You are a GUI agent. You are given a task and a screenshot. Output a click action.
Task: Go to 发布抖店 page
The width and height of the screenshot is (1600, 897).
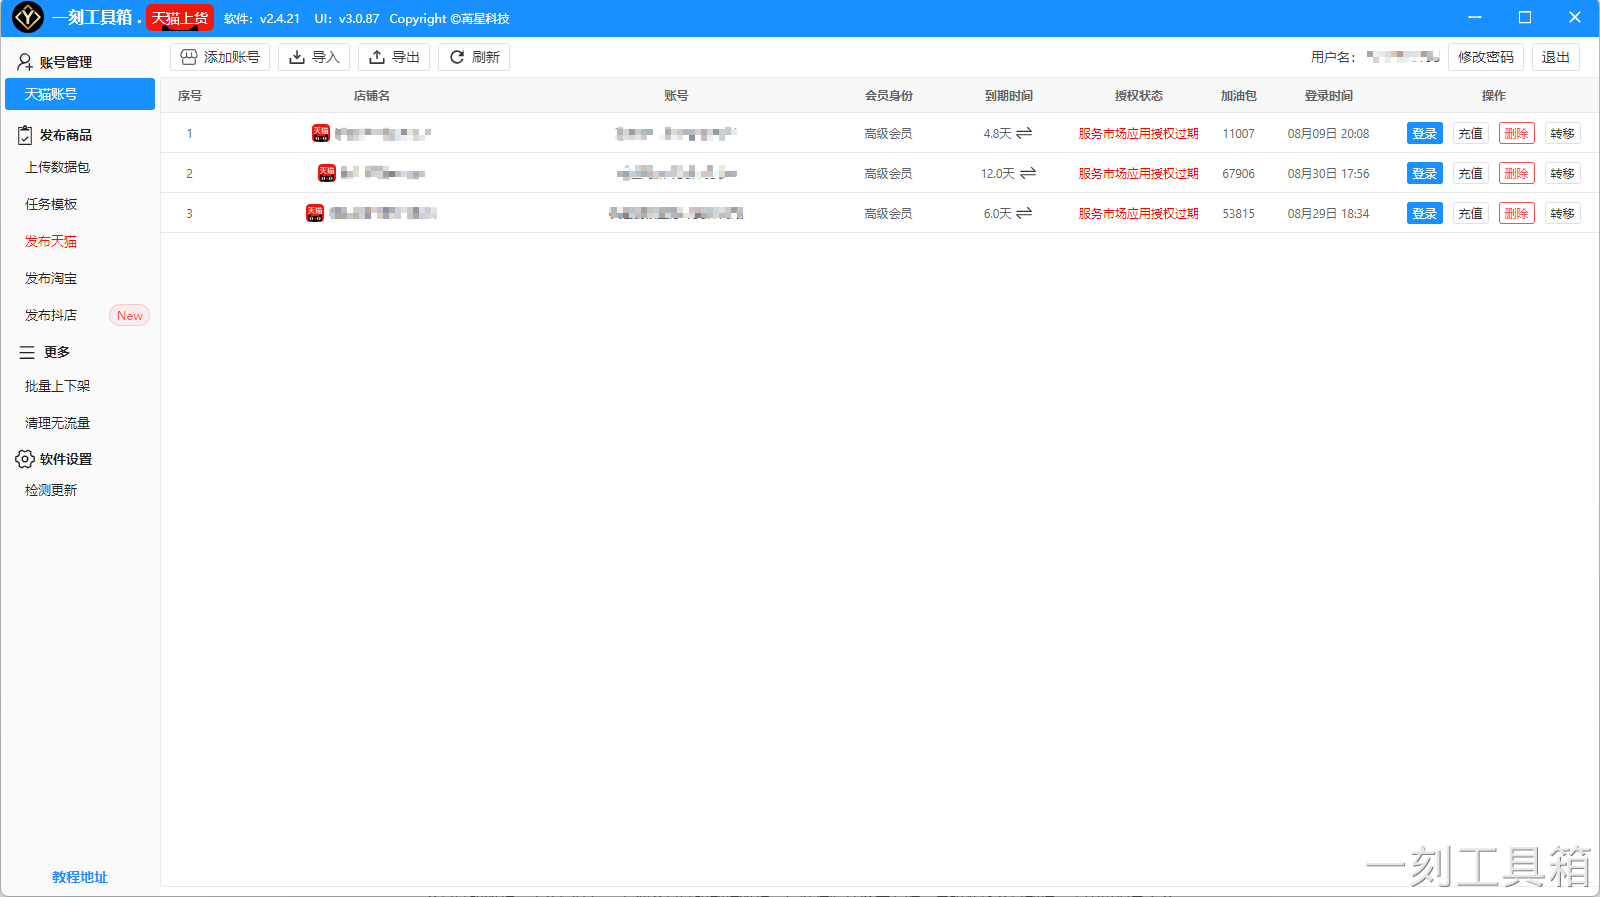click(x=51, y=315)
